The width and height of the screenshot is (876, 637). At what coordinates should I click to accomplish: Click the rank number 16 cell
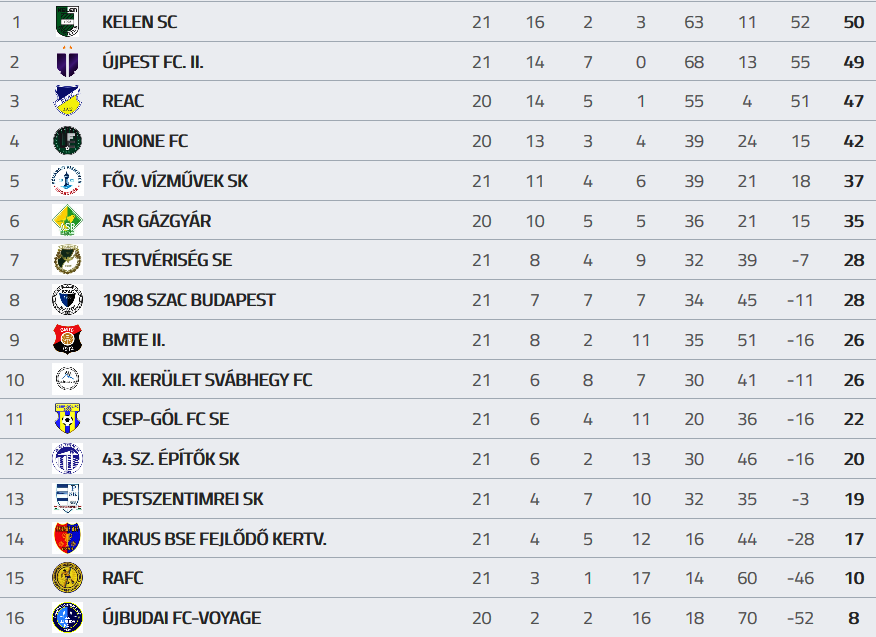tap(15, 618)
